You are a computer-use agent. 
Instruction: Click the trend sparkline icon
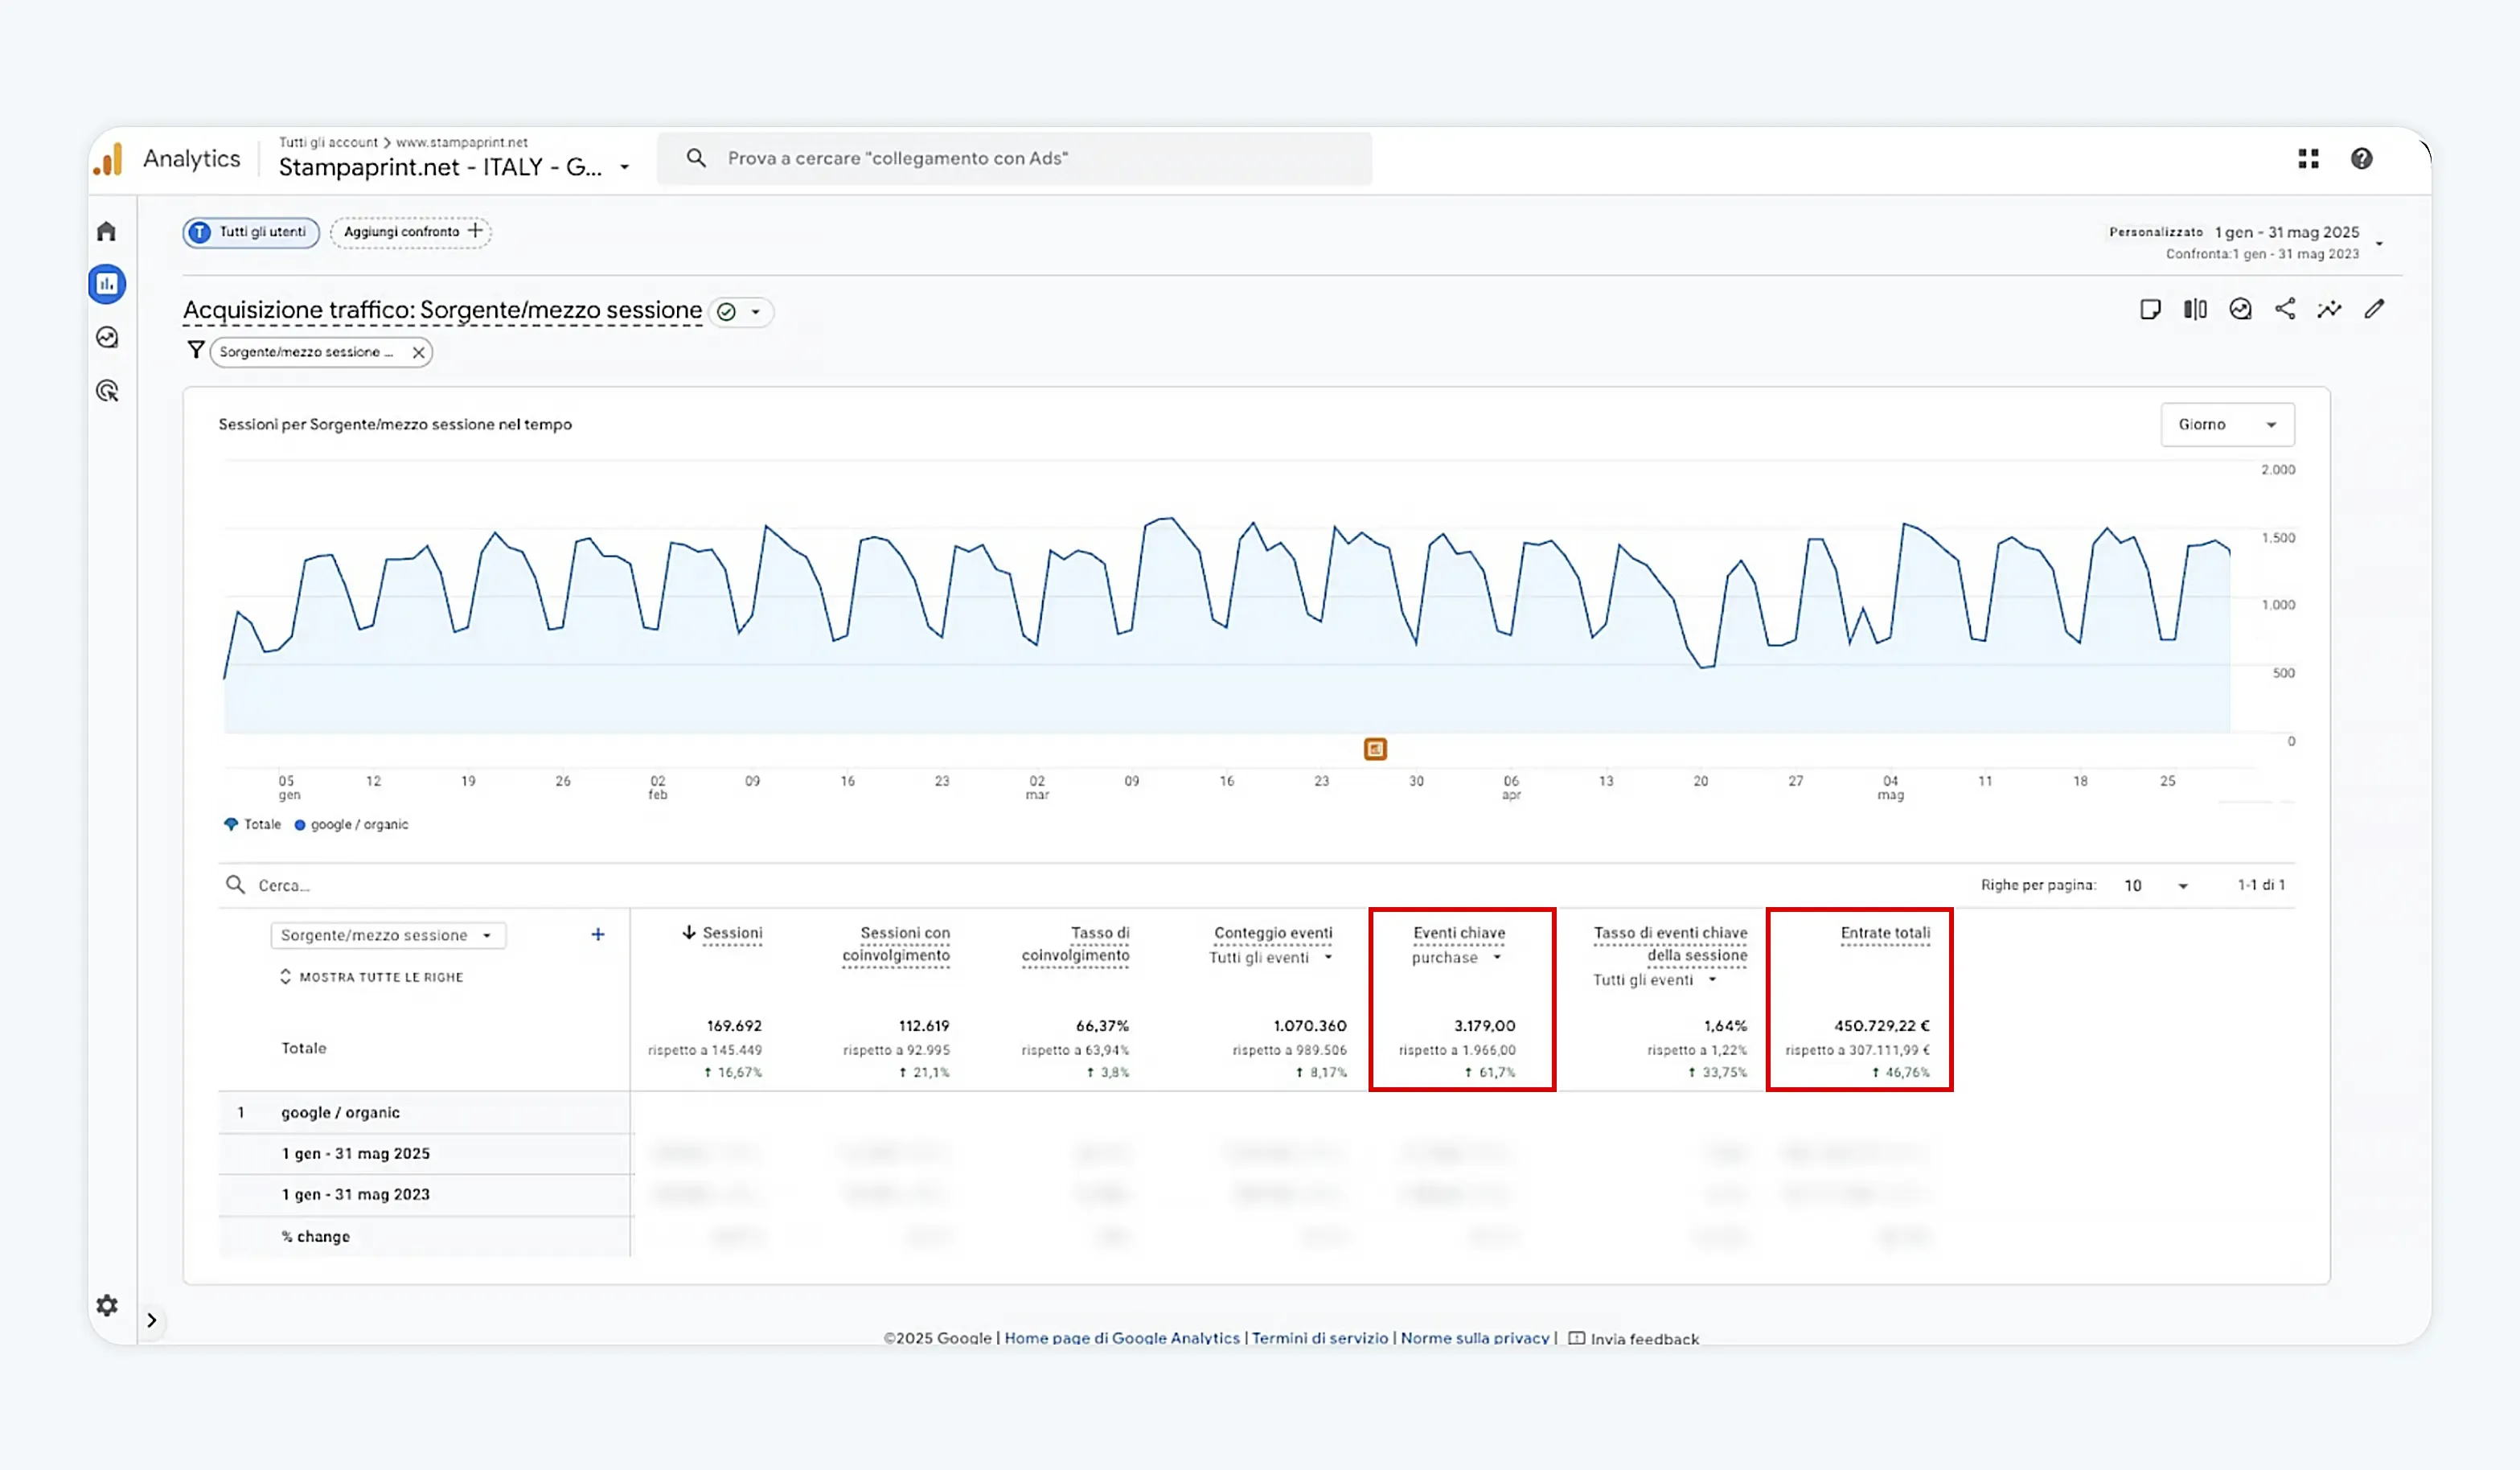click(2329, 309)
